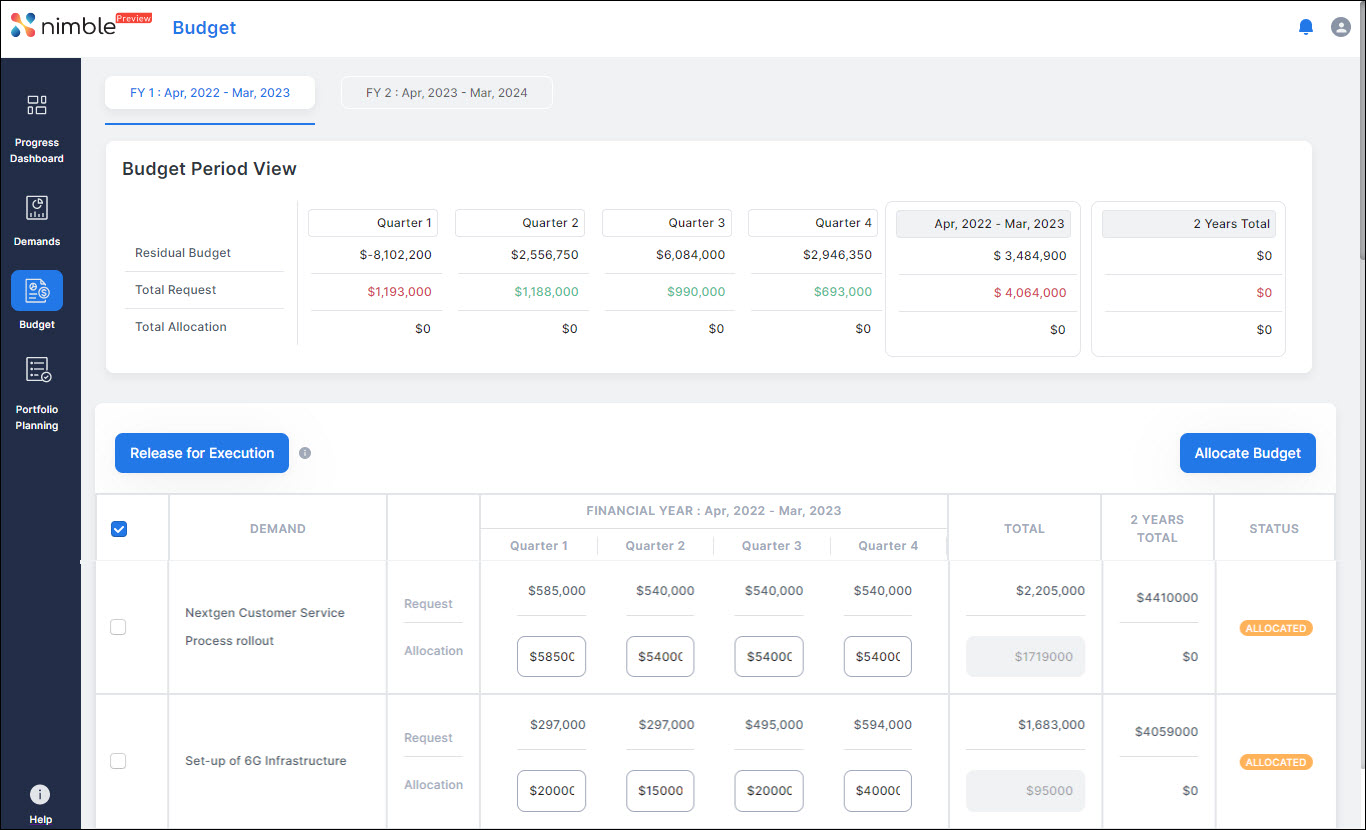Edit the Quarter 4 allocation for Nextgen Customer Service
Viewport: 1366px width, 830px height.
pyautogui.click(x=878, y=657)
